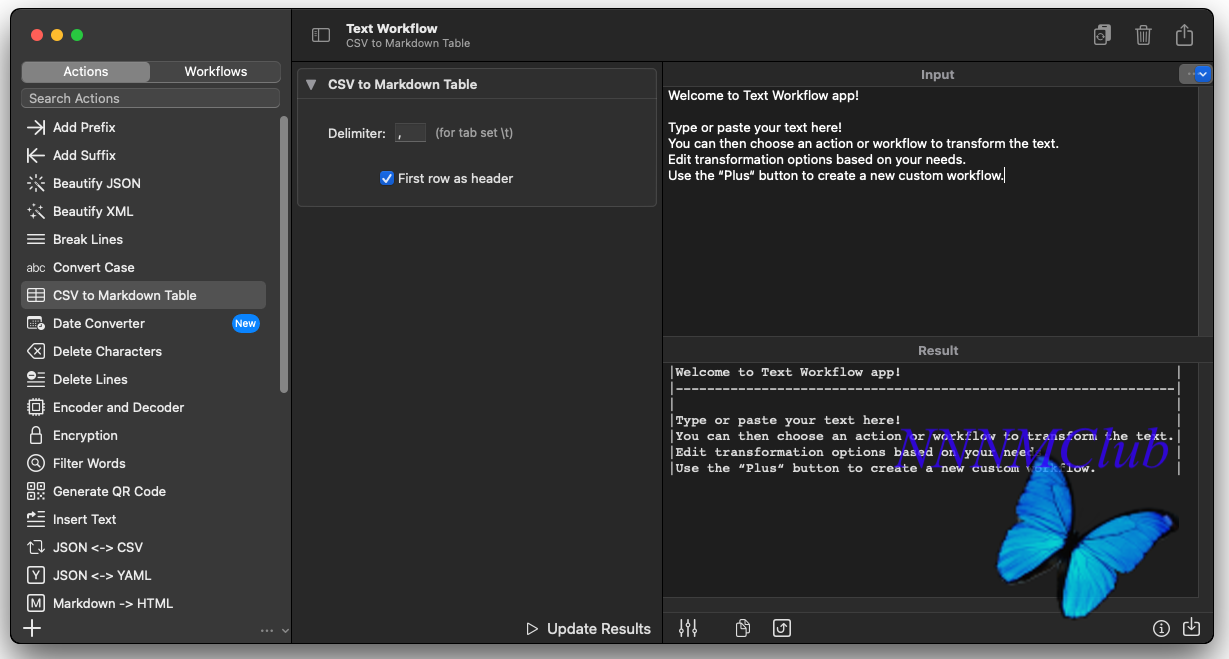The image size is (1229, 659).
Task: Select the Break Lines action
Action: click(144, 239)
